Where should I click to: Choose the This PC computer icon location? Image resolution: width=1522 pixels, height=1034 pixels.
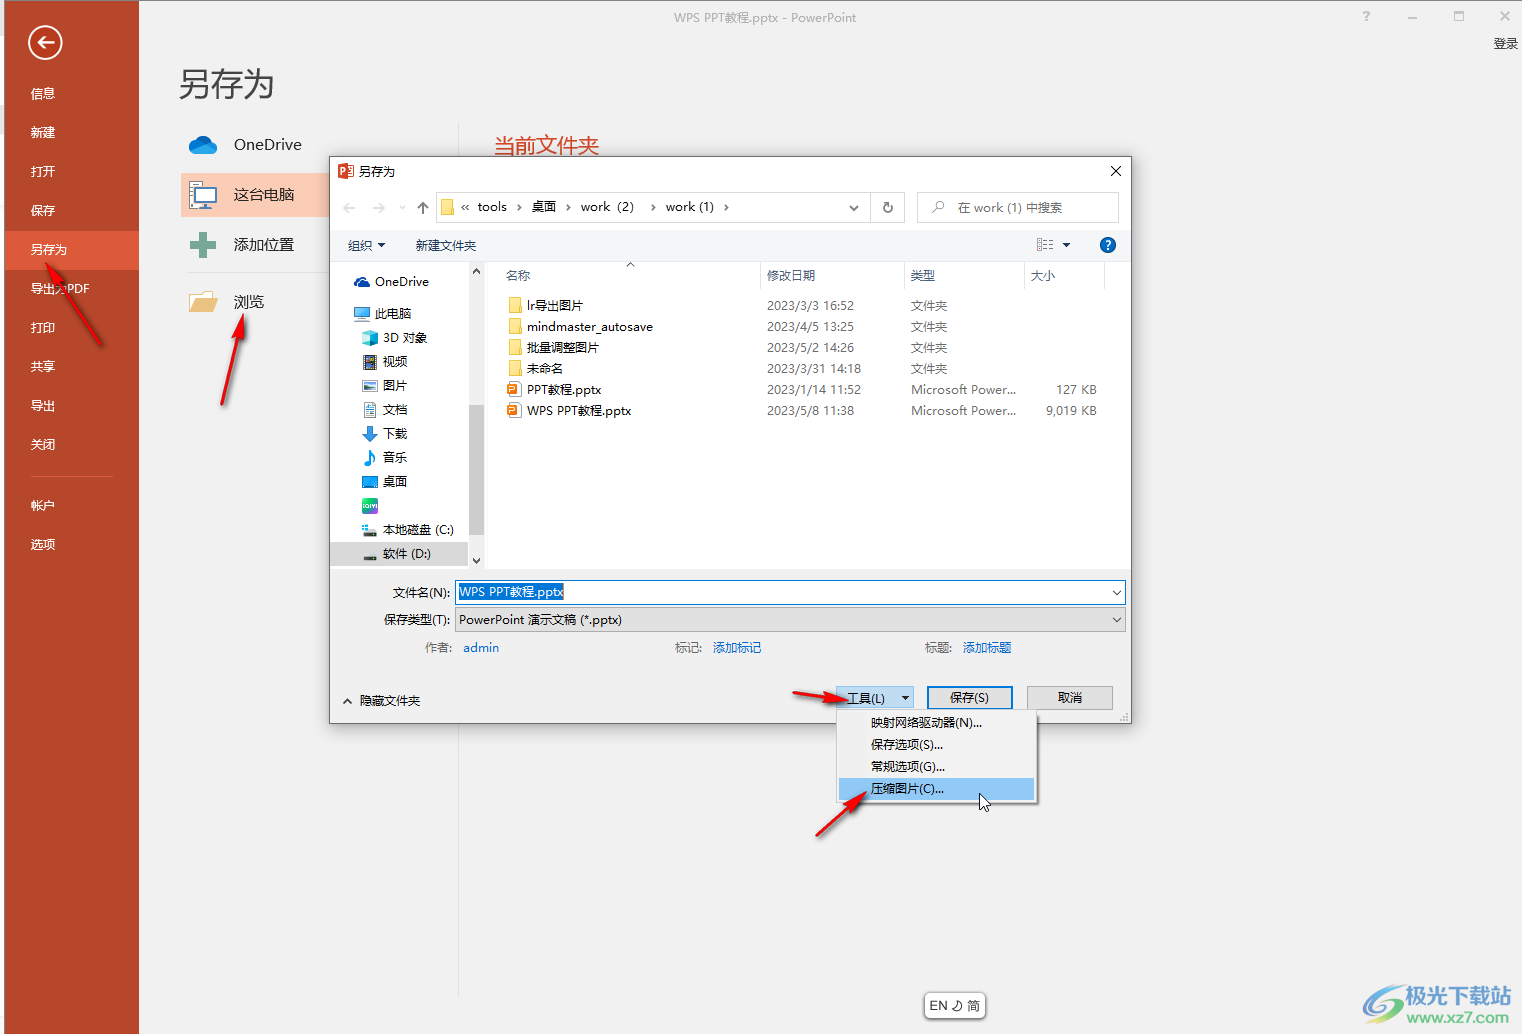203,195
